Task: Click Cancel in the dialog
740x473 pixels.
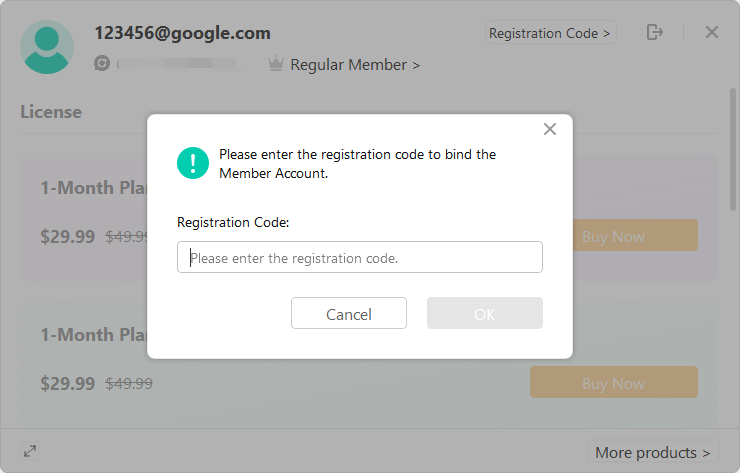Action: (x=349, y=313)
